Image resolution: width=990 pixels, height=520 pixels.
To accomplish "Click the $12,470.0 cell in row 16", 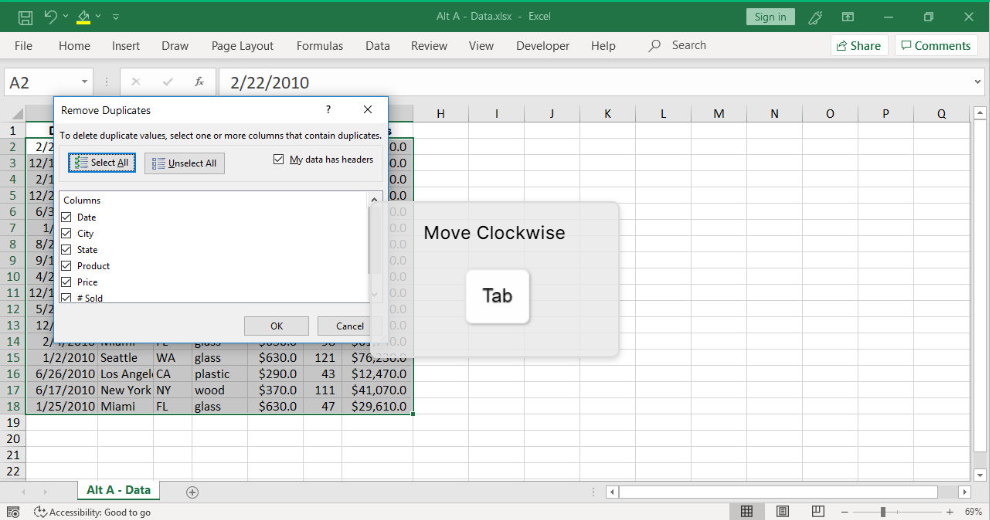I will (378, 374).
